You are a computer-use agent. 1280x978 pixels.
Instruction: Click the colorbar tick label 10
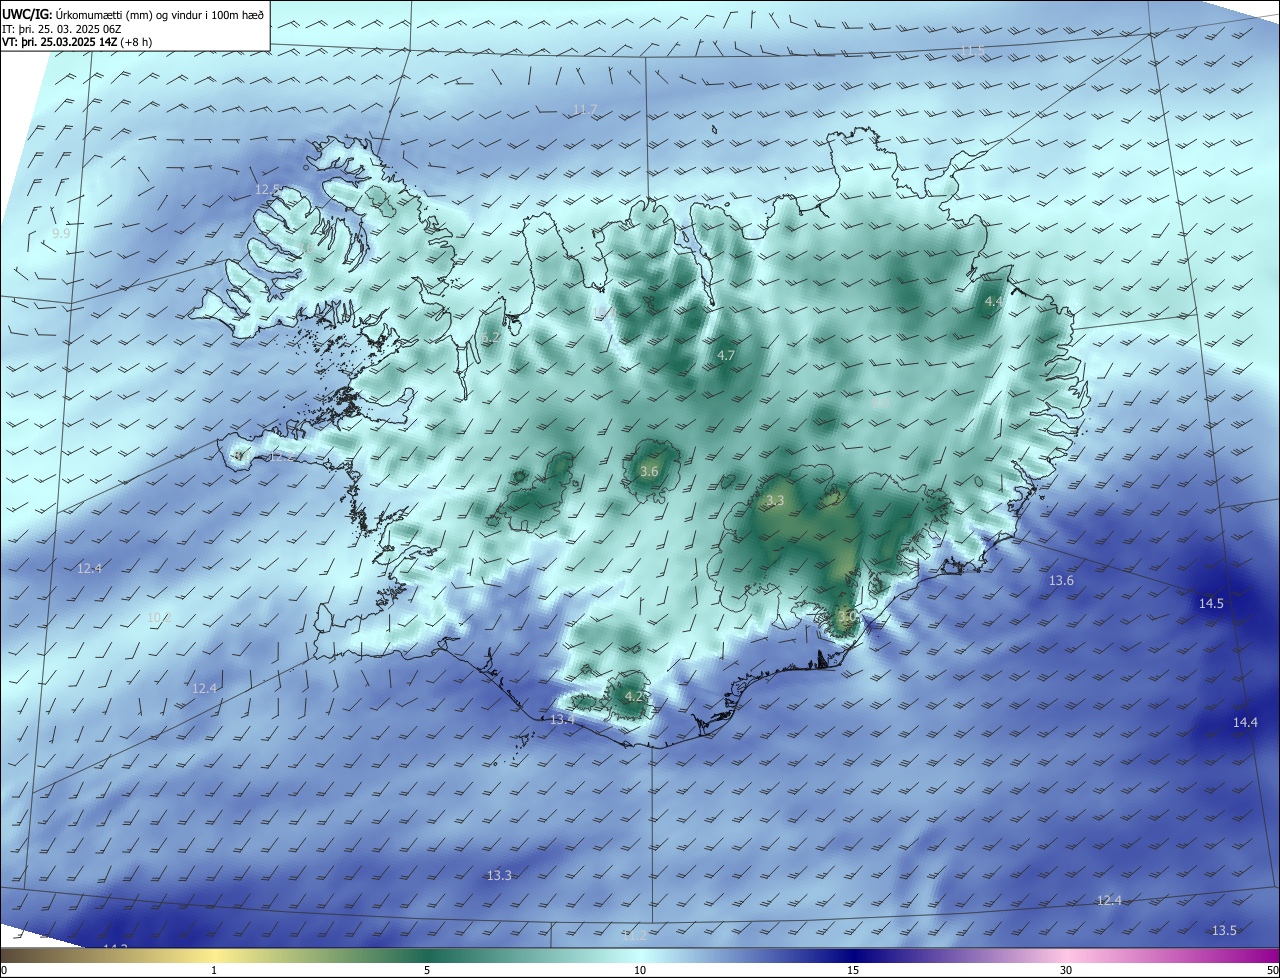click(640, 970)
